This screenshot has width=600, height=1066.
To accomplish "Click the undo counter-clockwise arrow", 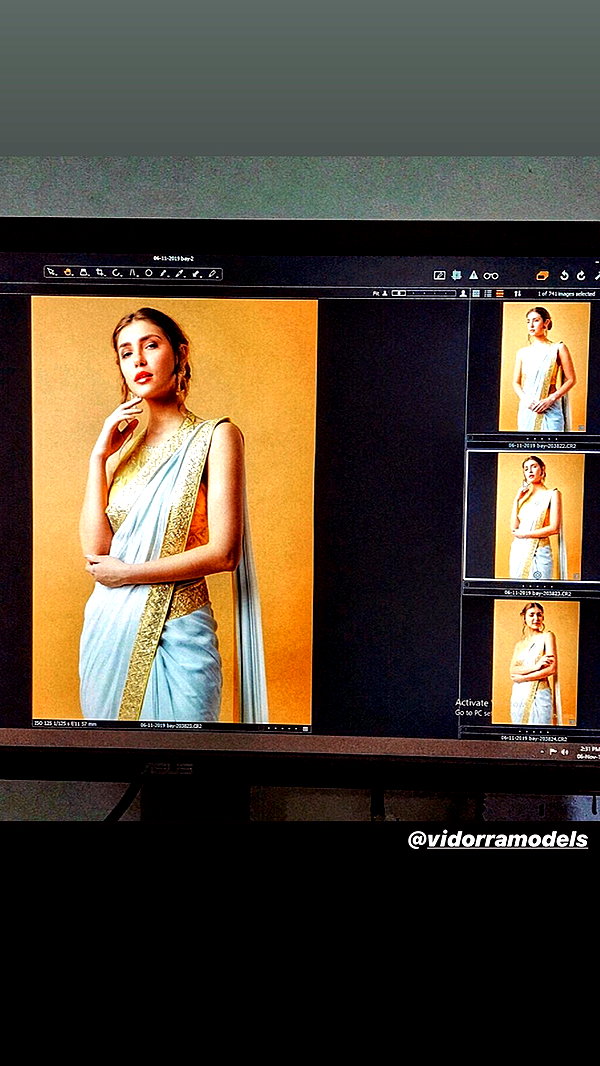I will [x=564, y=275].
